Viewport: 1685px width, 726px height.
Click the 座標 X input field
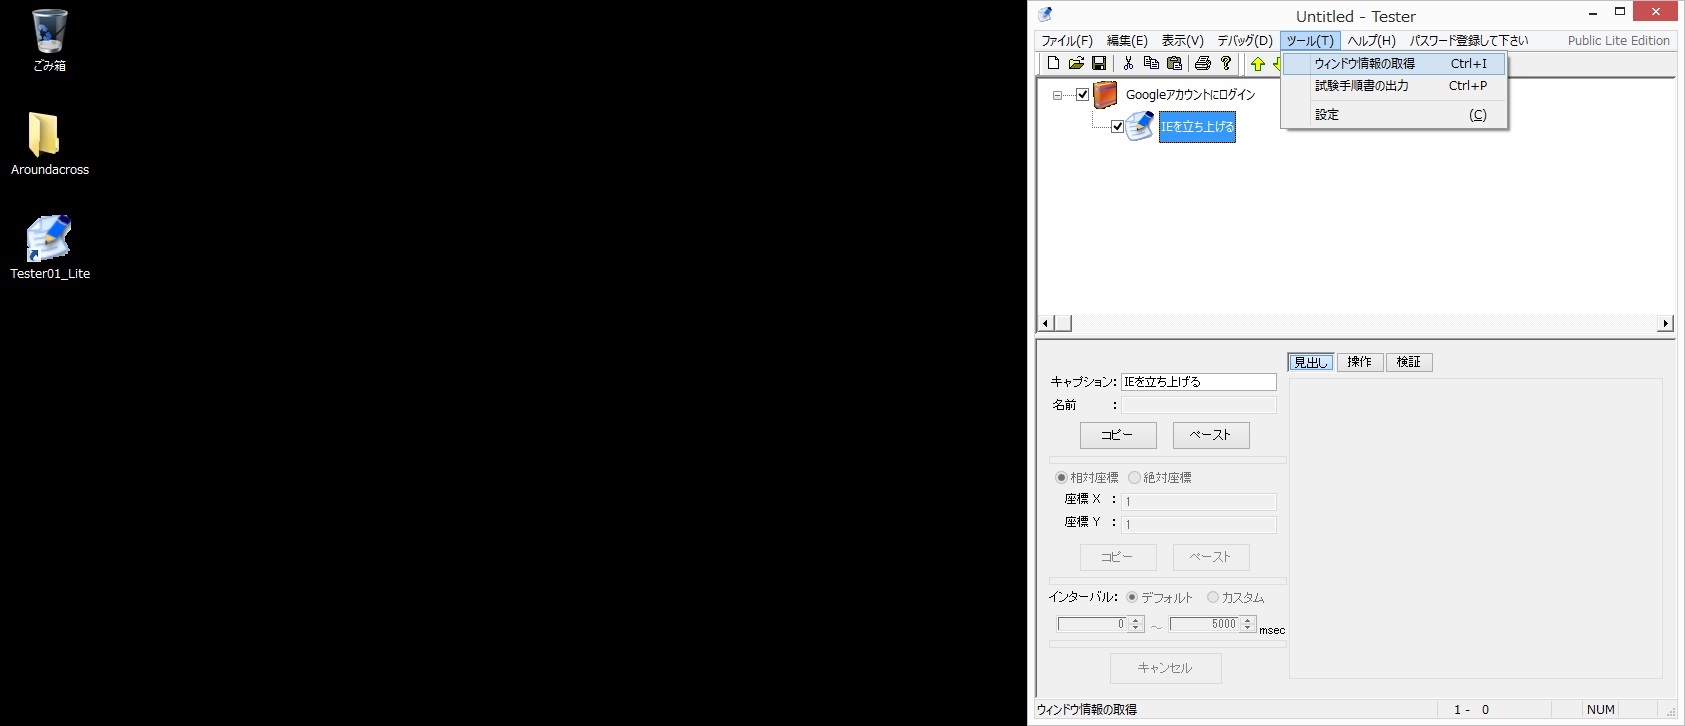[1199, 501]
